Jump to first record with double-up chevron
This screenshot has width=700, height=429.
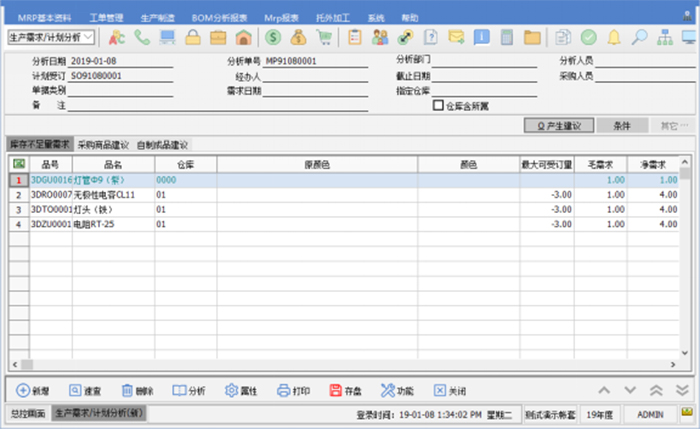click(656, 390)
